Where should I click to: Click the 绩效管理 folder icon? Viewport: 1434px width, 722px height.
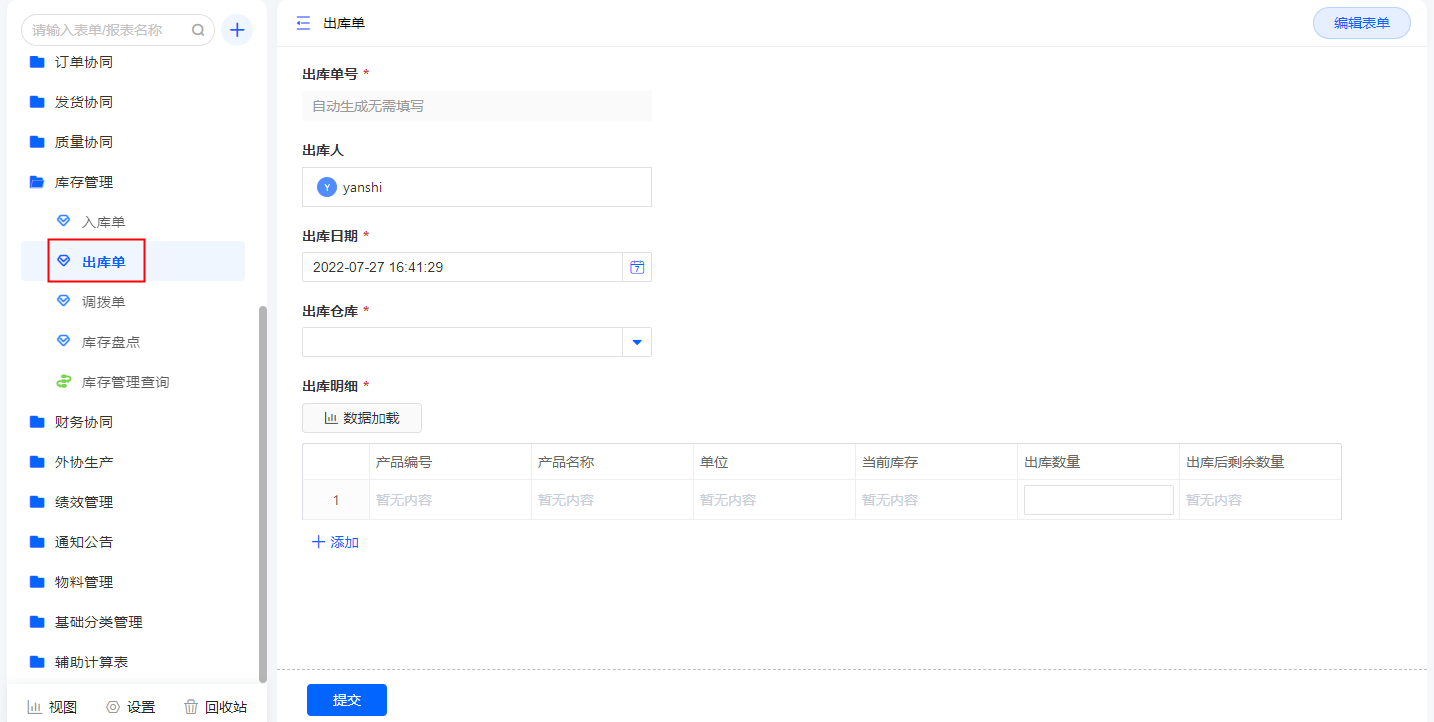point(37,502)
